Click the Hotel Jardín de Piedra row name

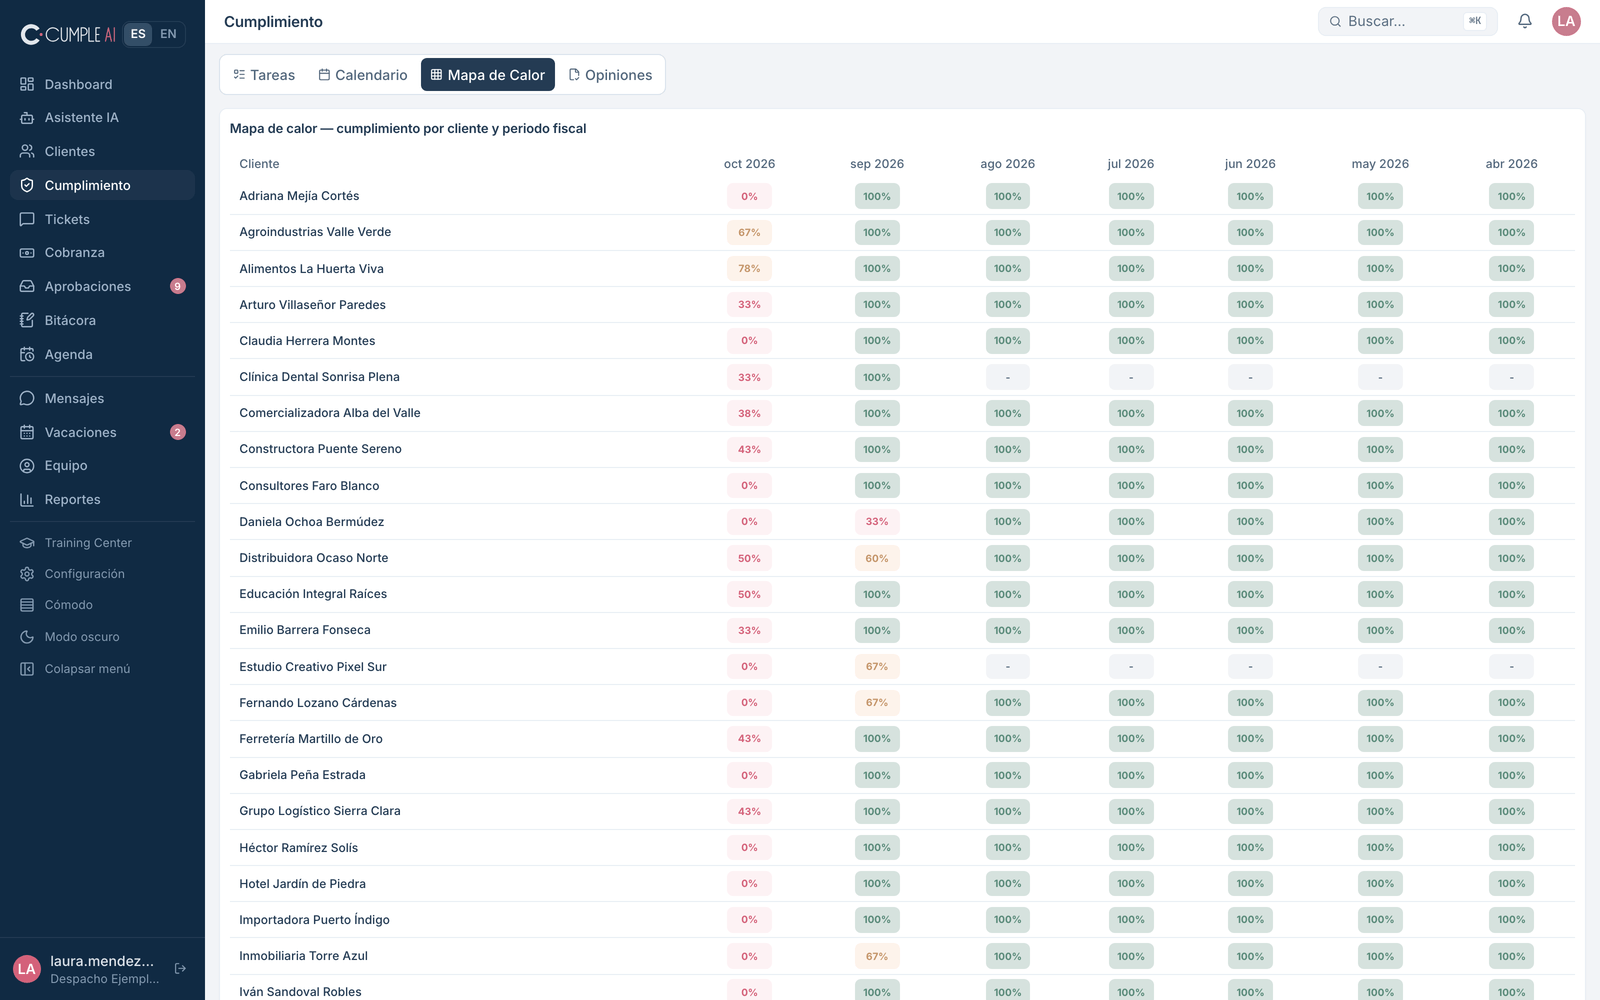click(x=302, y=884)
